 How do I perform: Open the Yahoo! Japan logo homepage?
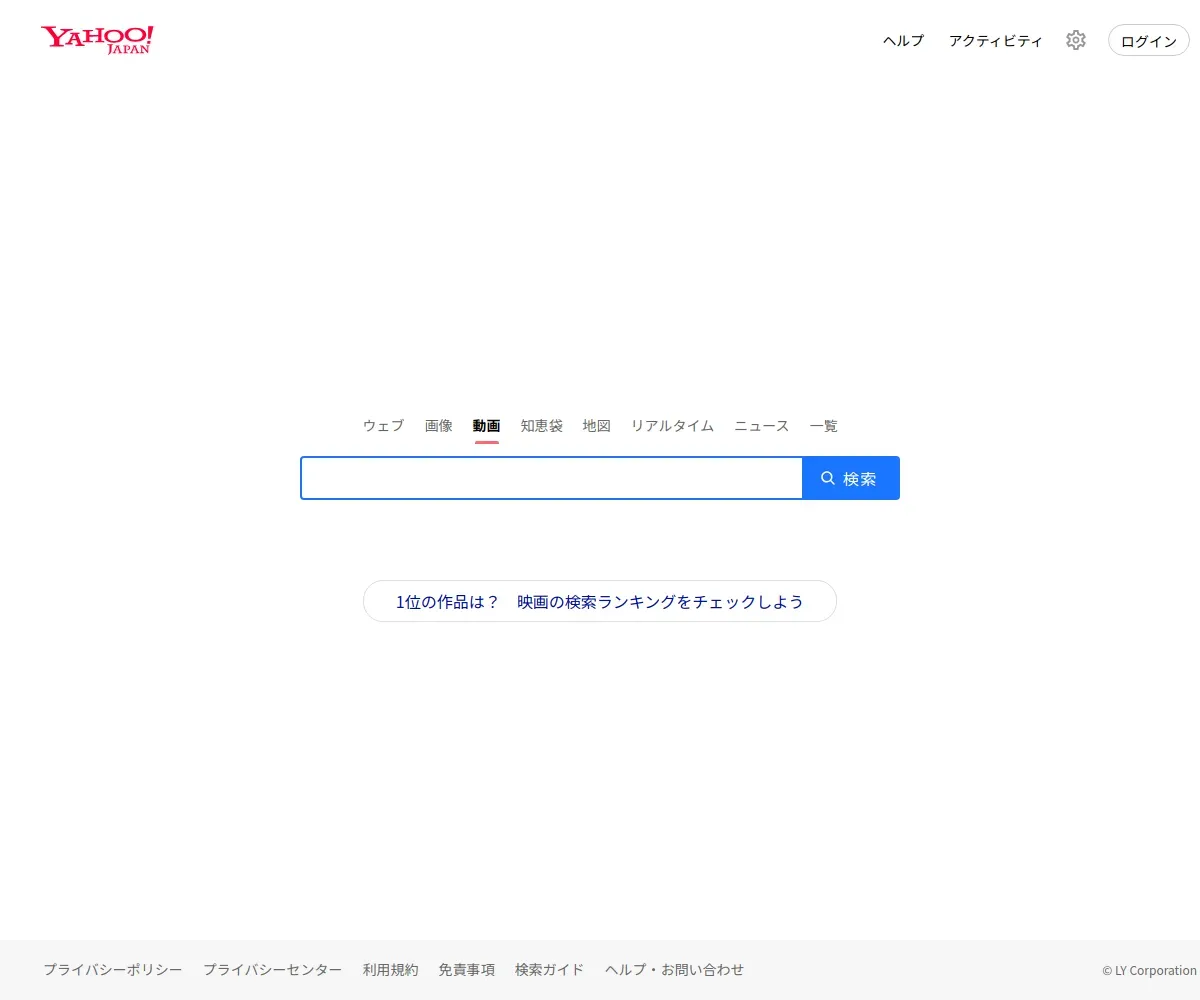pos(97,40)
